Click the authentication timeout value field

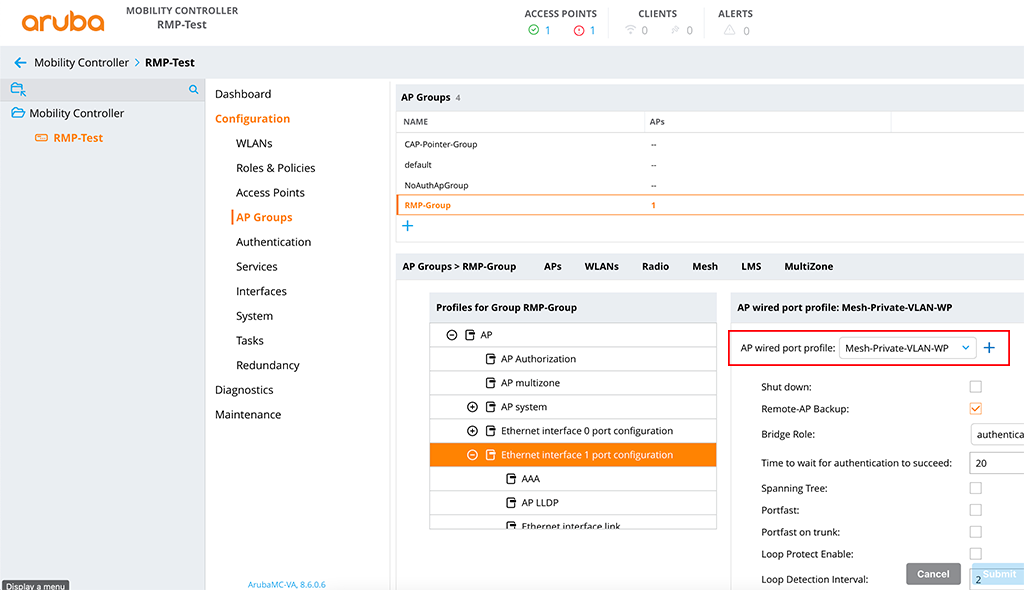tap(1000, 462)
